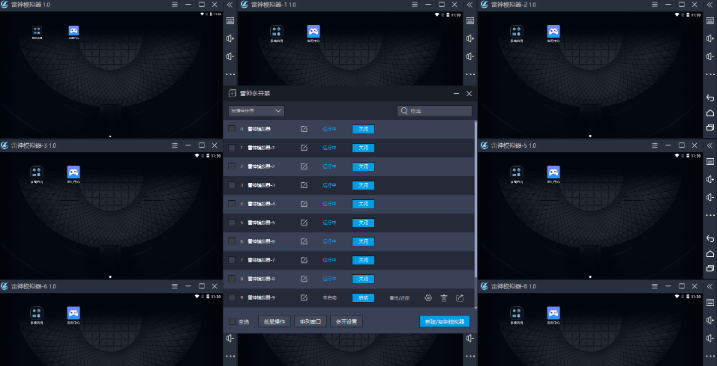
Task: Click blue start (启动) button for 雷电模拟器-9
Action: (x=363, y=298)
